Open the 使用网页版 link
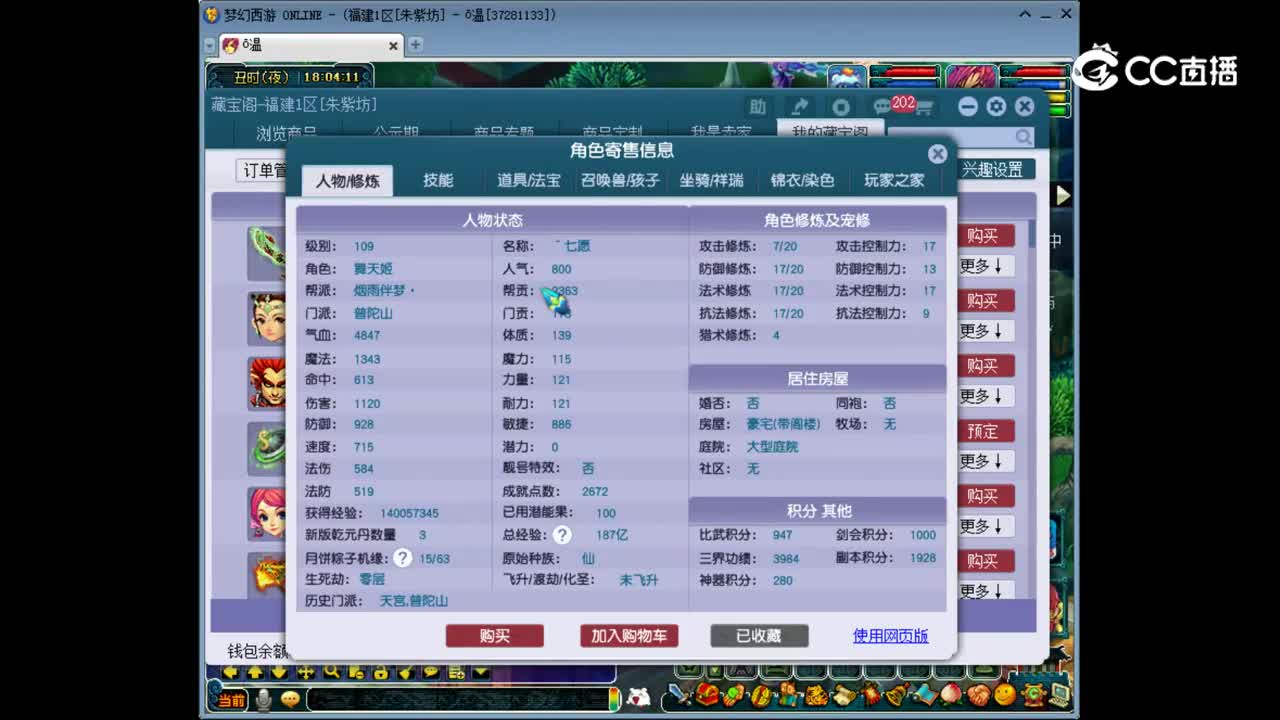Image resolution: width=1280 pixels, height=720 pixels. [890, 636]
